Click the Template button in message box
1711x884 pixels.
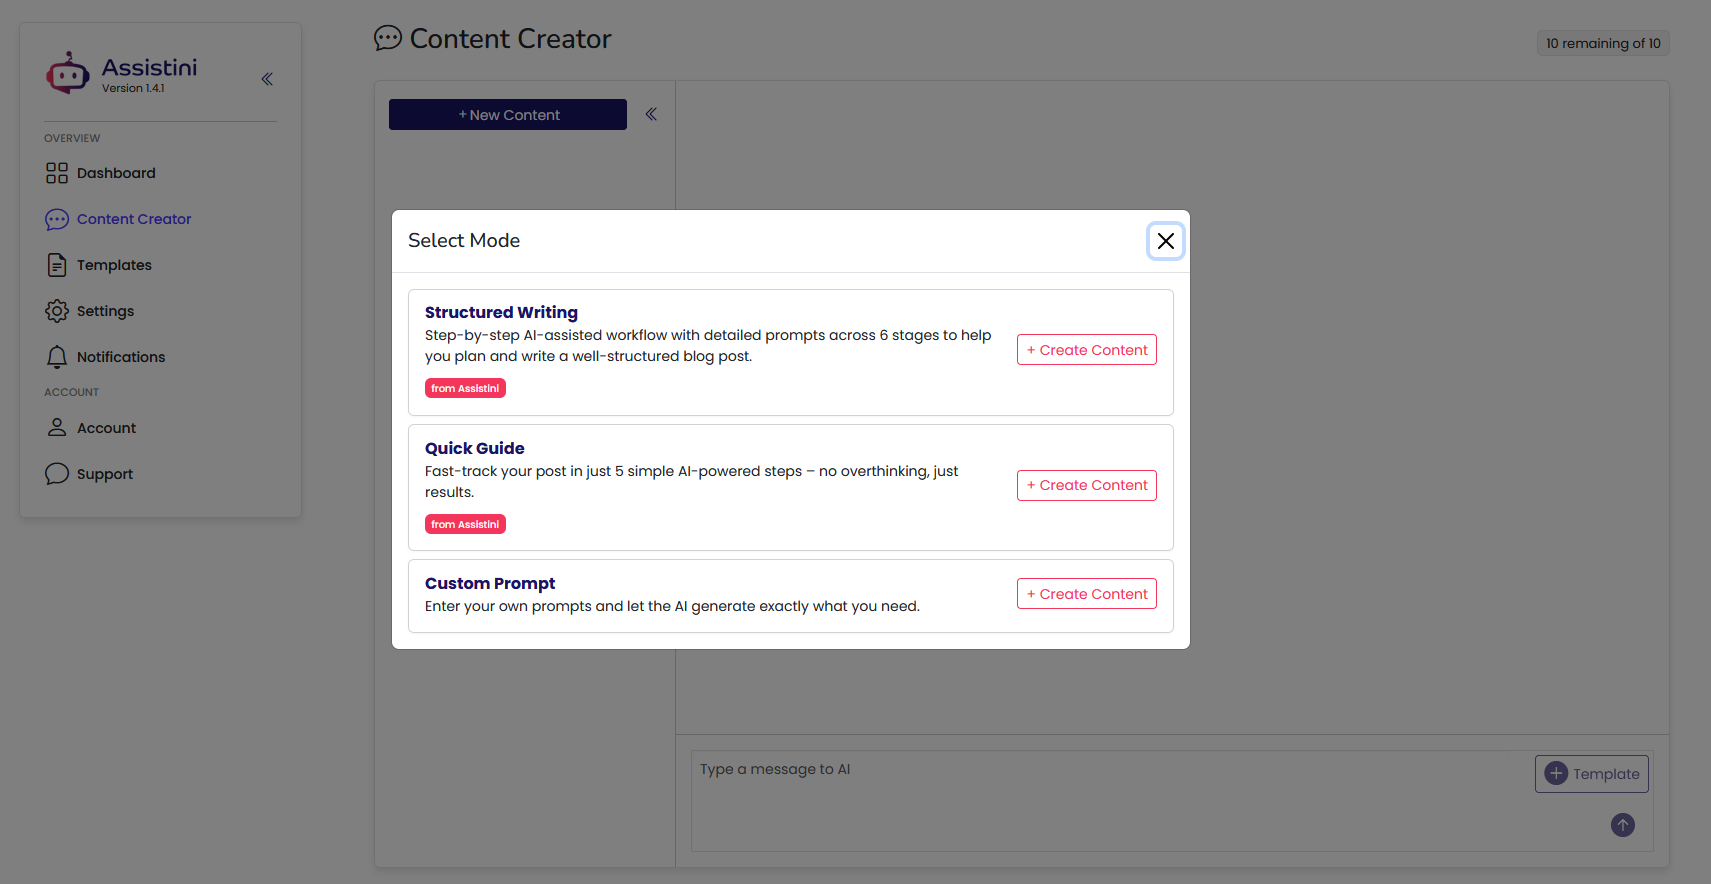point(1592,774)
